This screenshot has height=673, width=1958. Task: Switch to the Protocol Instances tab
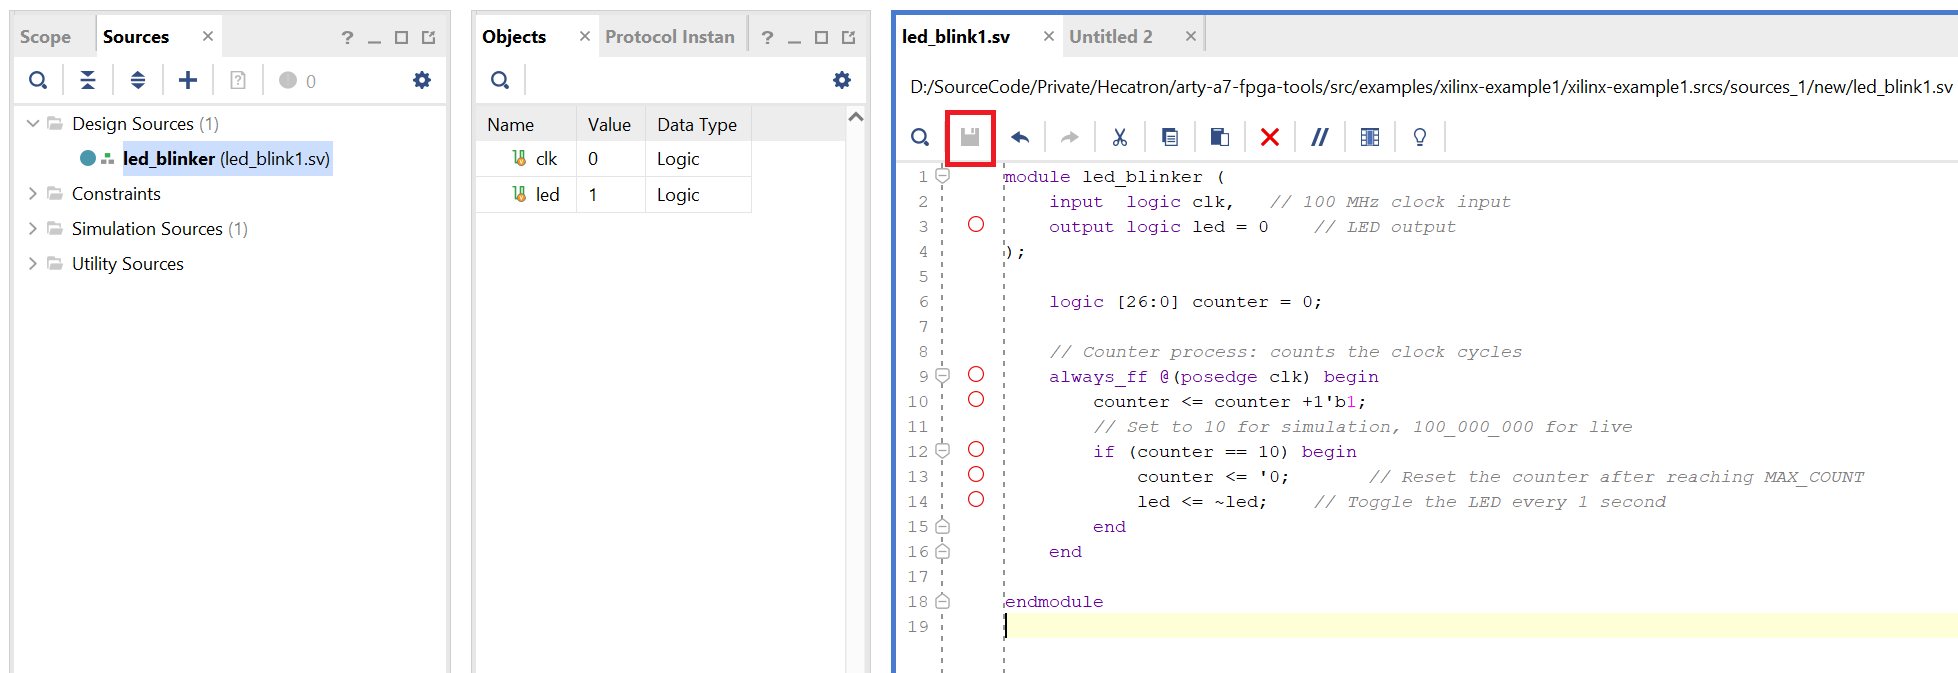tap(670, 37)
